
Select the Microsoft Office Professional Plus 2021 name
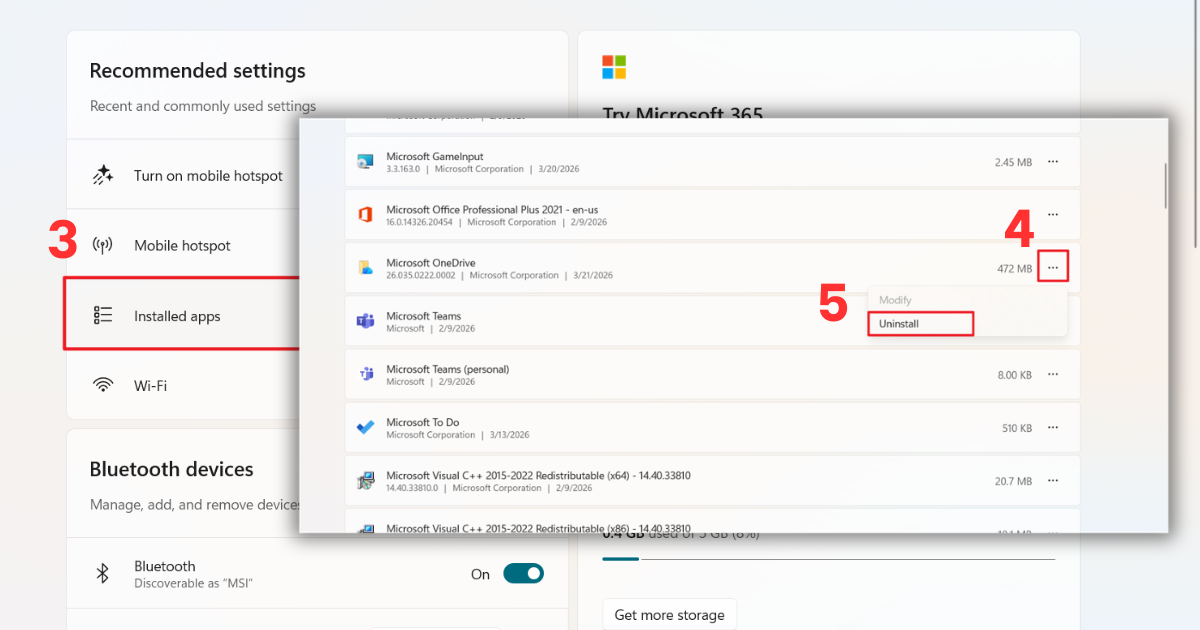(x=492, y=210)
